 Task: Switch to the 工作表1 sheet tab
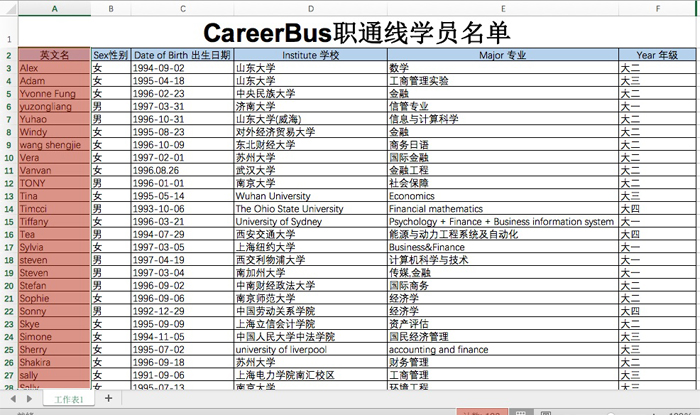pos(69,399)
